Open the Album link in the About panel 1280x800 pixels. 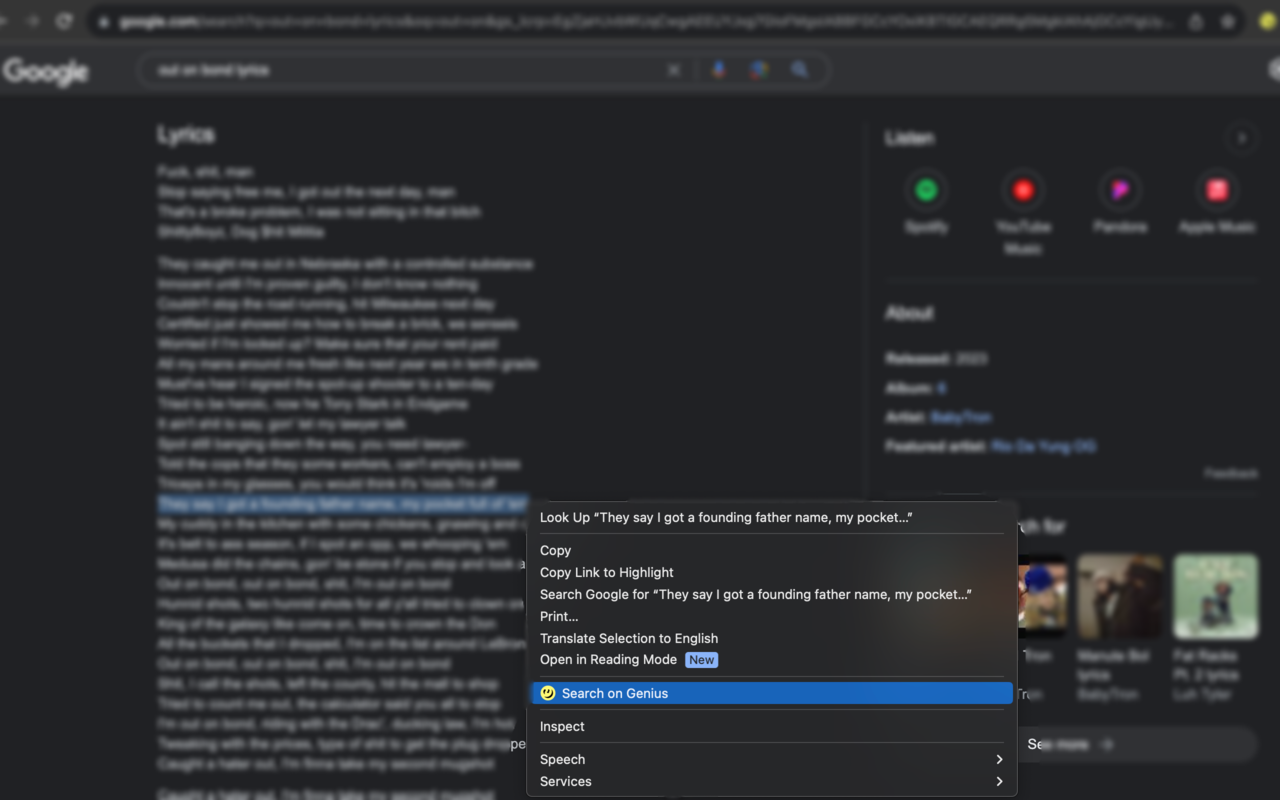[941, 388]
